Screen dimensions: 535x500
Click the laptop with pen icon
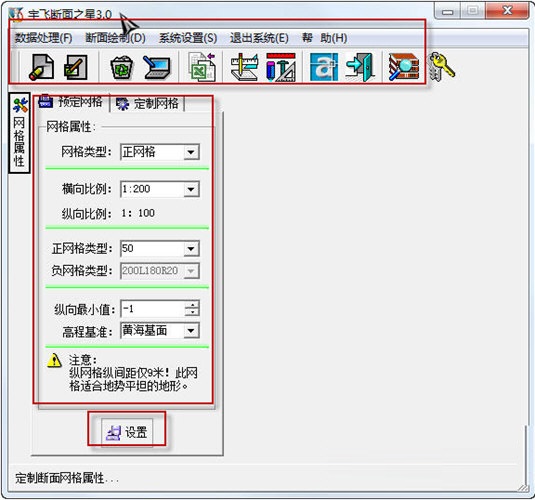[157, 68]
